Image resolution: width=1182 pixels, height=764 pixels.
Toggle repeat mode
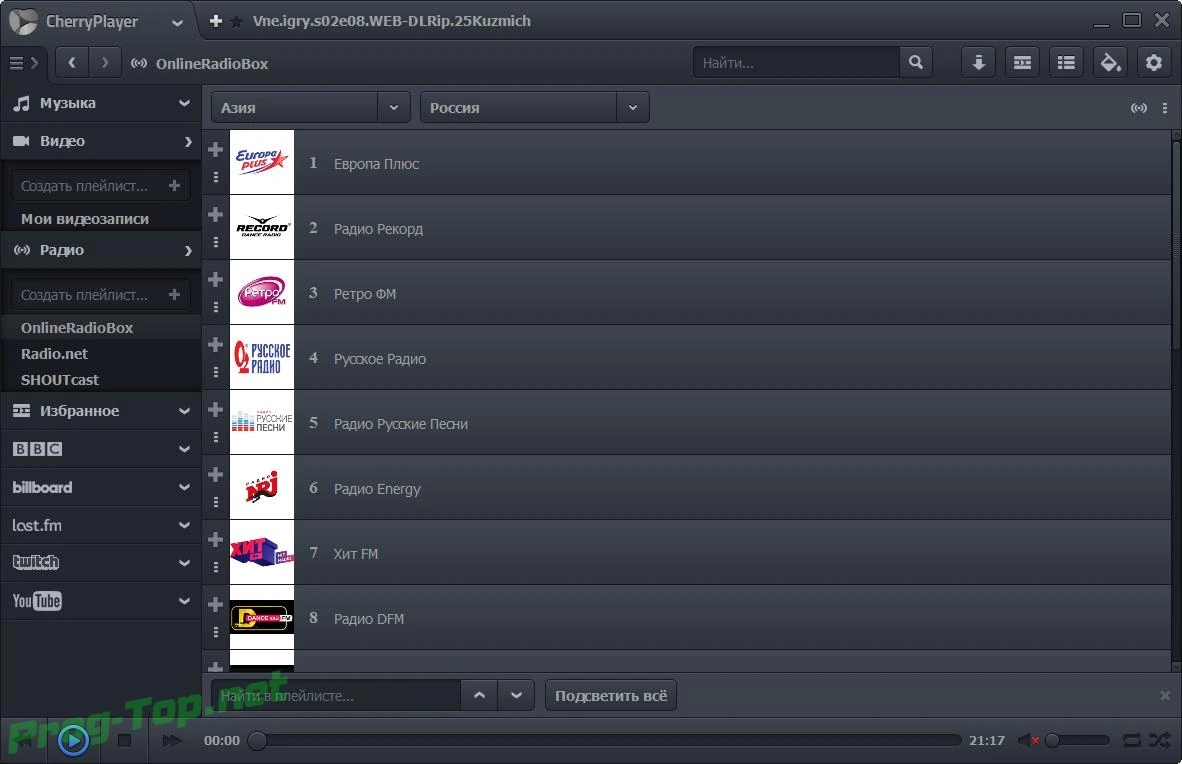[1131, 741]
